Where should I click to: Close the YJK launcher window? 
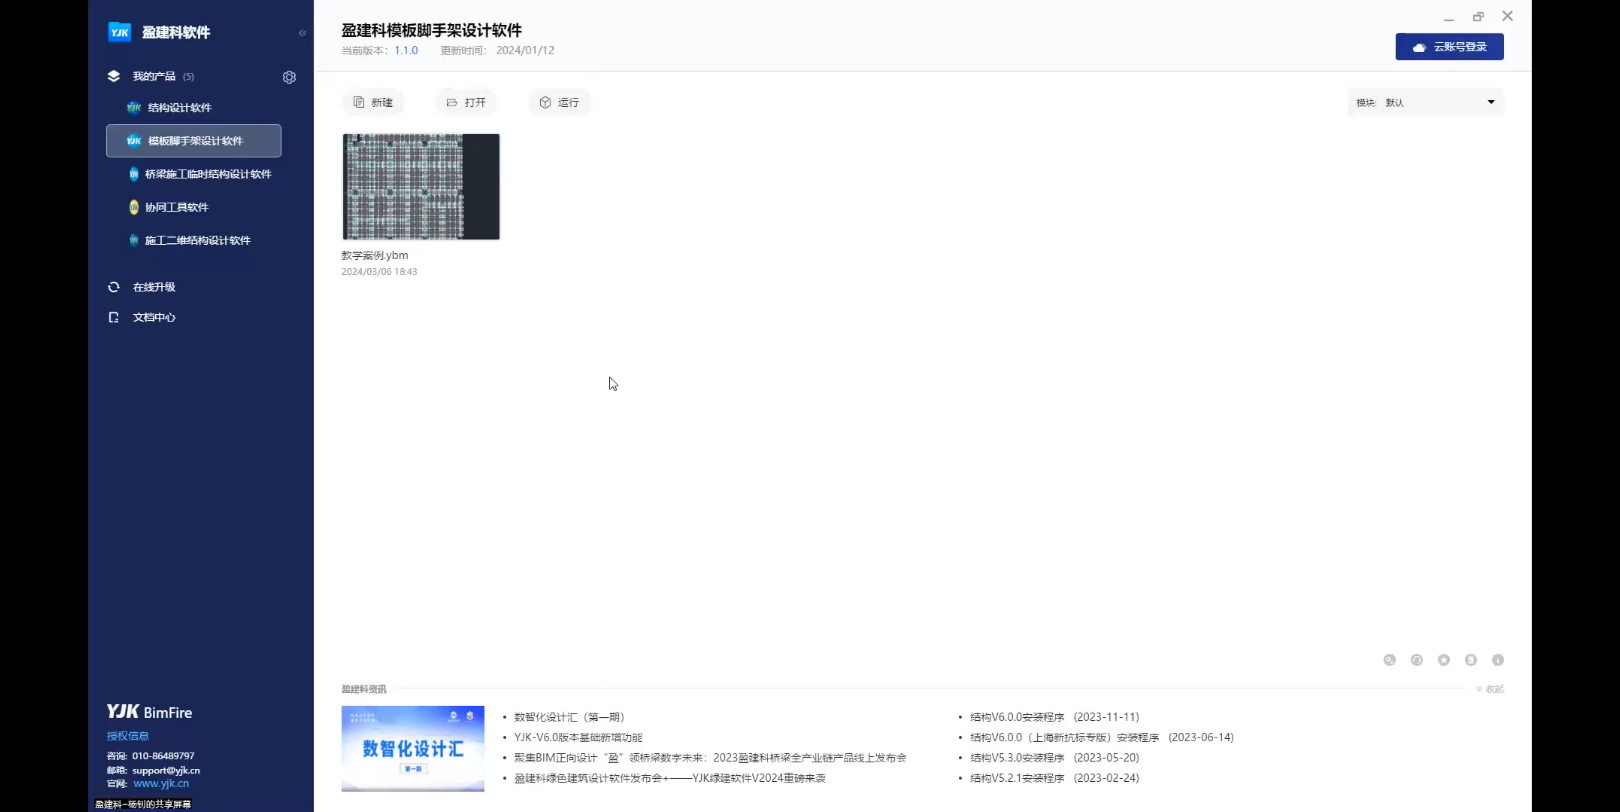(x=1507, y=16)
